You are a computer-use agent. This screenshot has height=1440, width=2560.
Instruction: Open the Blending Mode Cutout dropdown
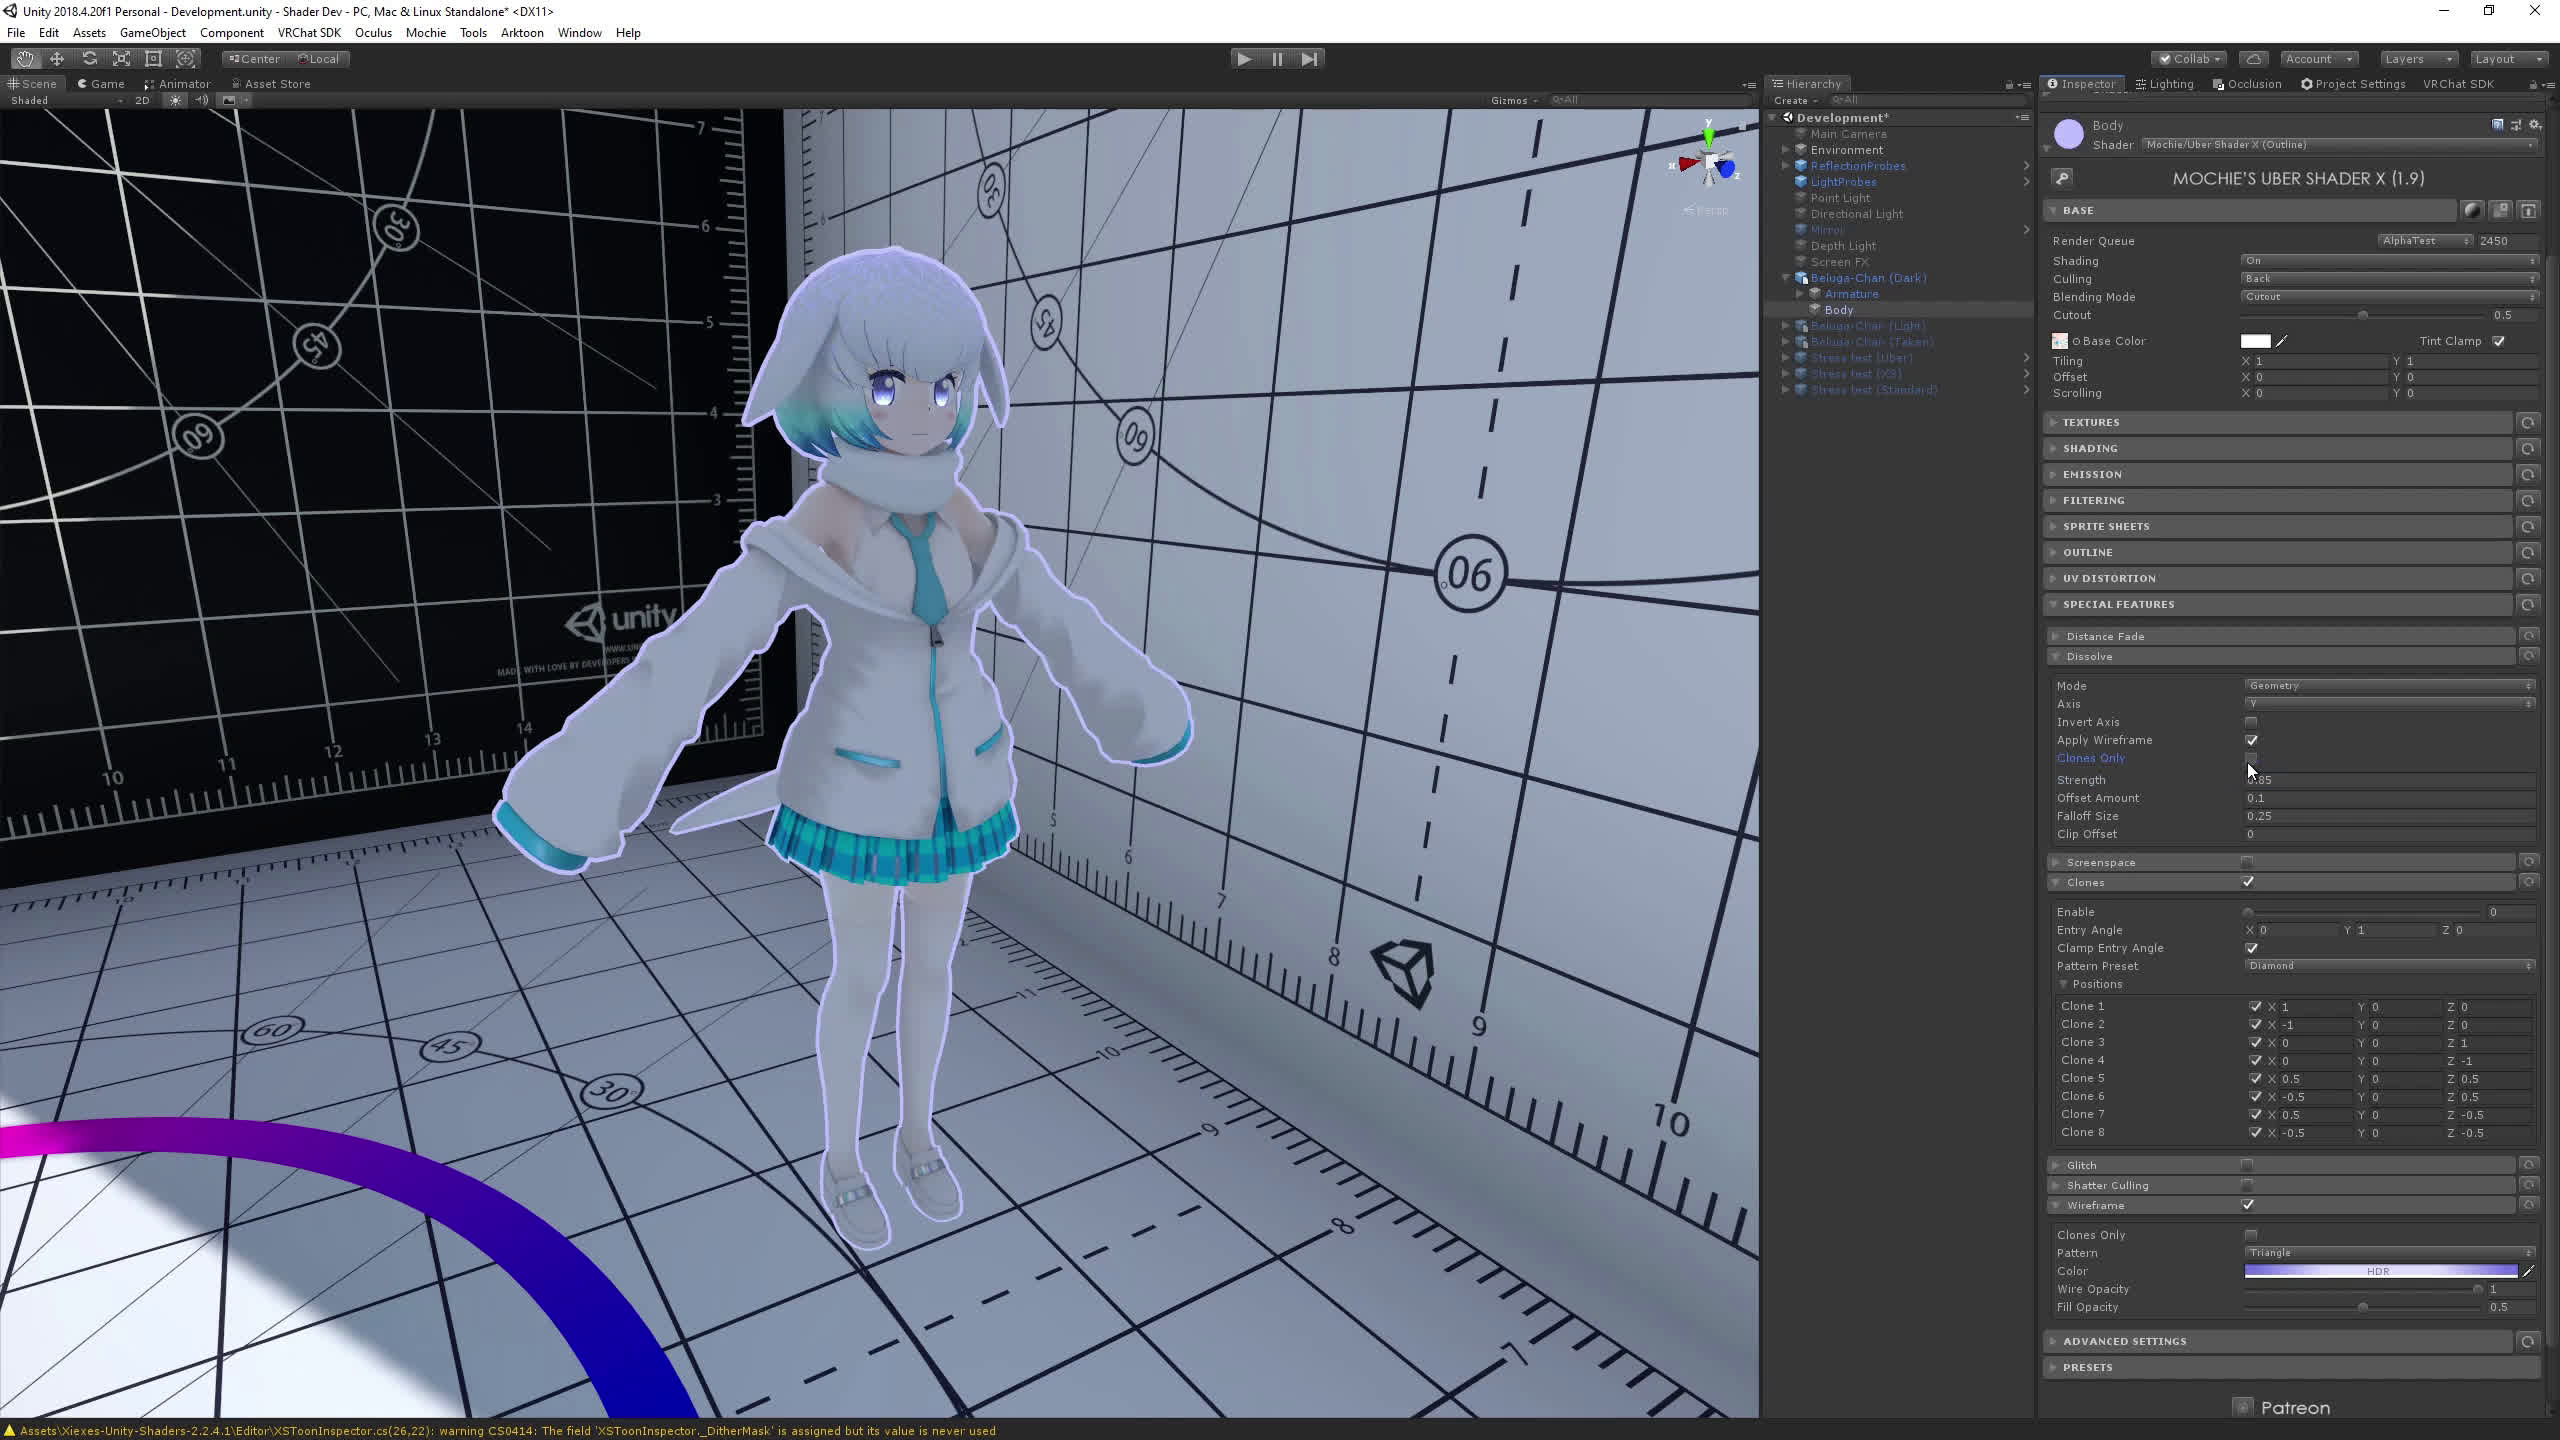[x=2388, y=296]
